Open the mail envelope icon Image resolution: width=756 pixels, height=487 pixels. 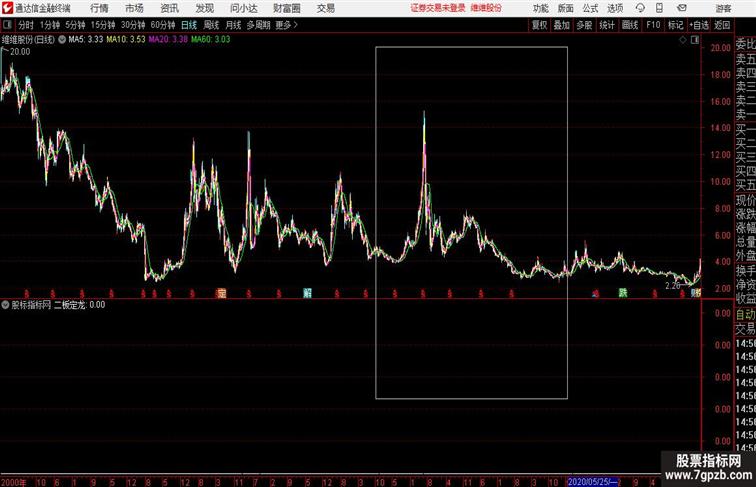point(682,8)
